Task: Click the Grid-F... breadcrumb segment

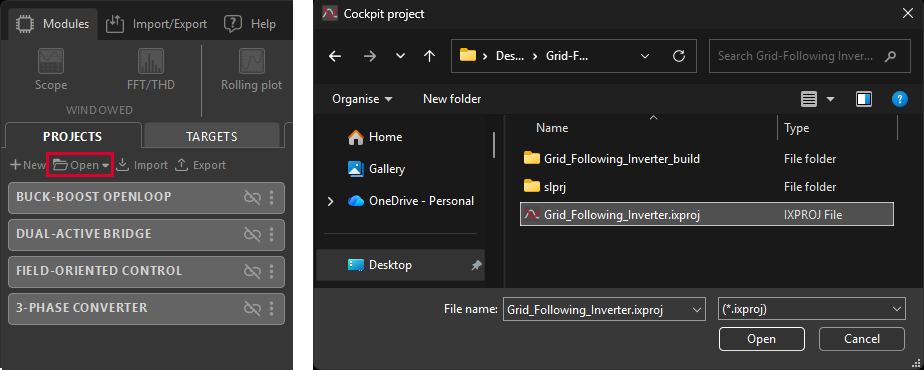Action: [x=566, y=56]
